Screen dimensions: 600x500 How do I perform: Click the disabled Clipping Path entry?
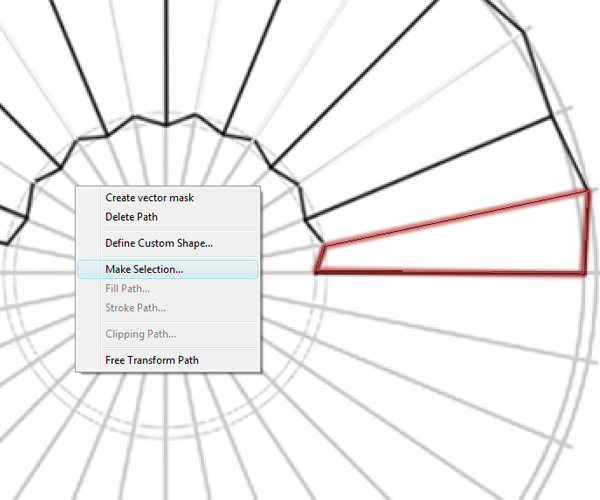(141, 333)
